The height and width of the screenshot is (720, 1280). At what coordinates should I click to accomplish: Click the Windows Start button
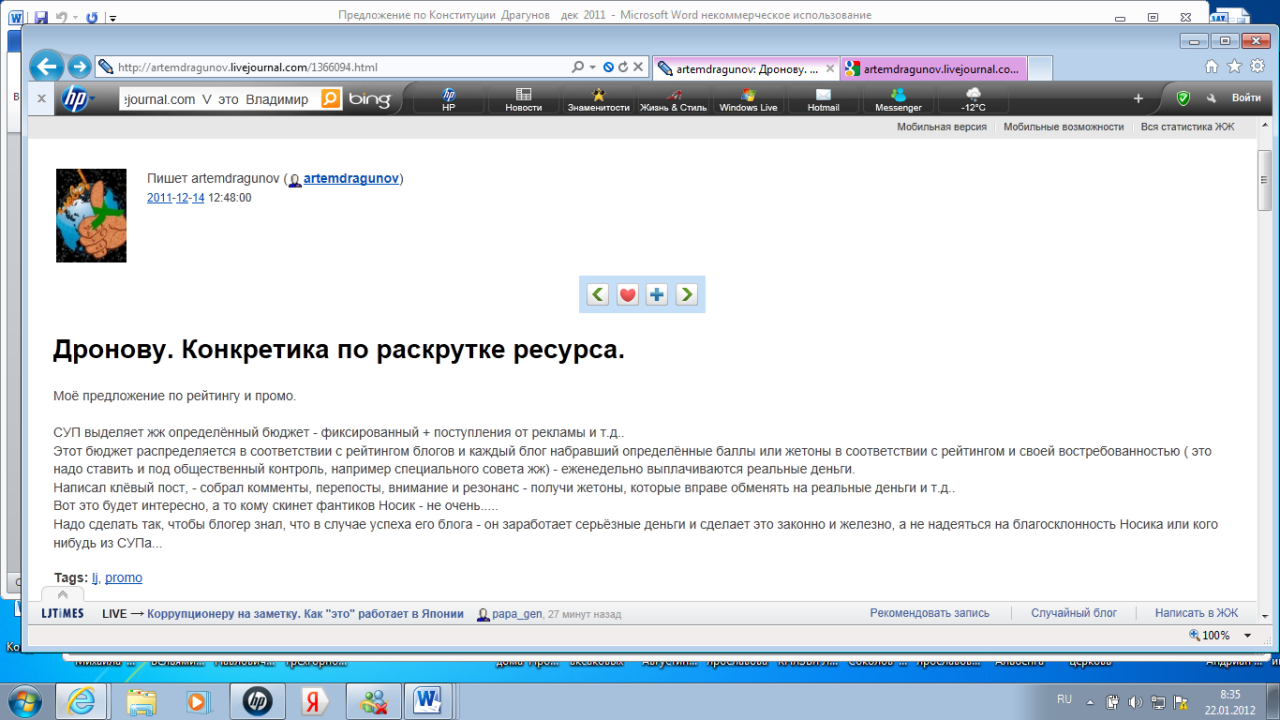point(24,701)
